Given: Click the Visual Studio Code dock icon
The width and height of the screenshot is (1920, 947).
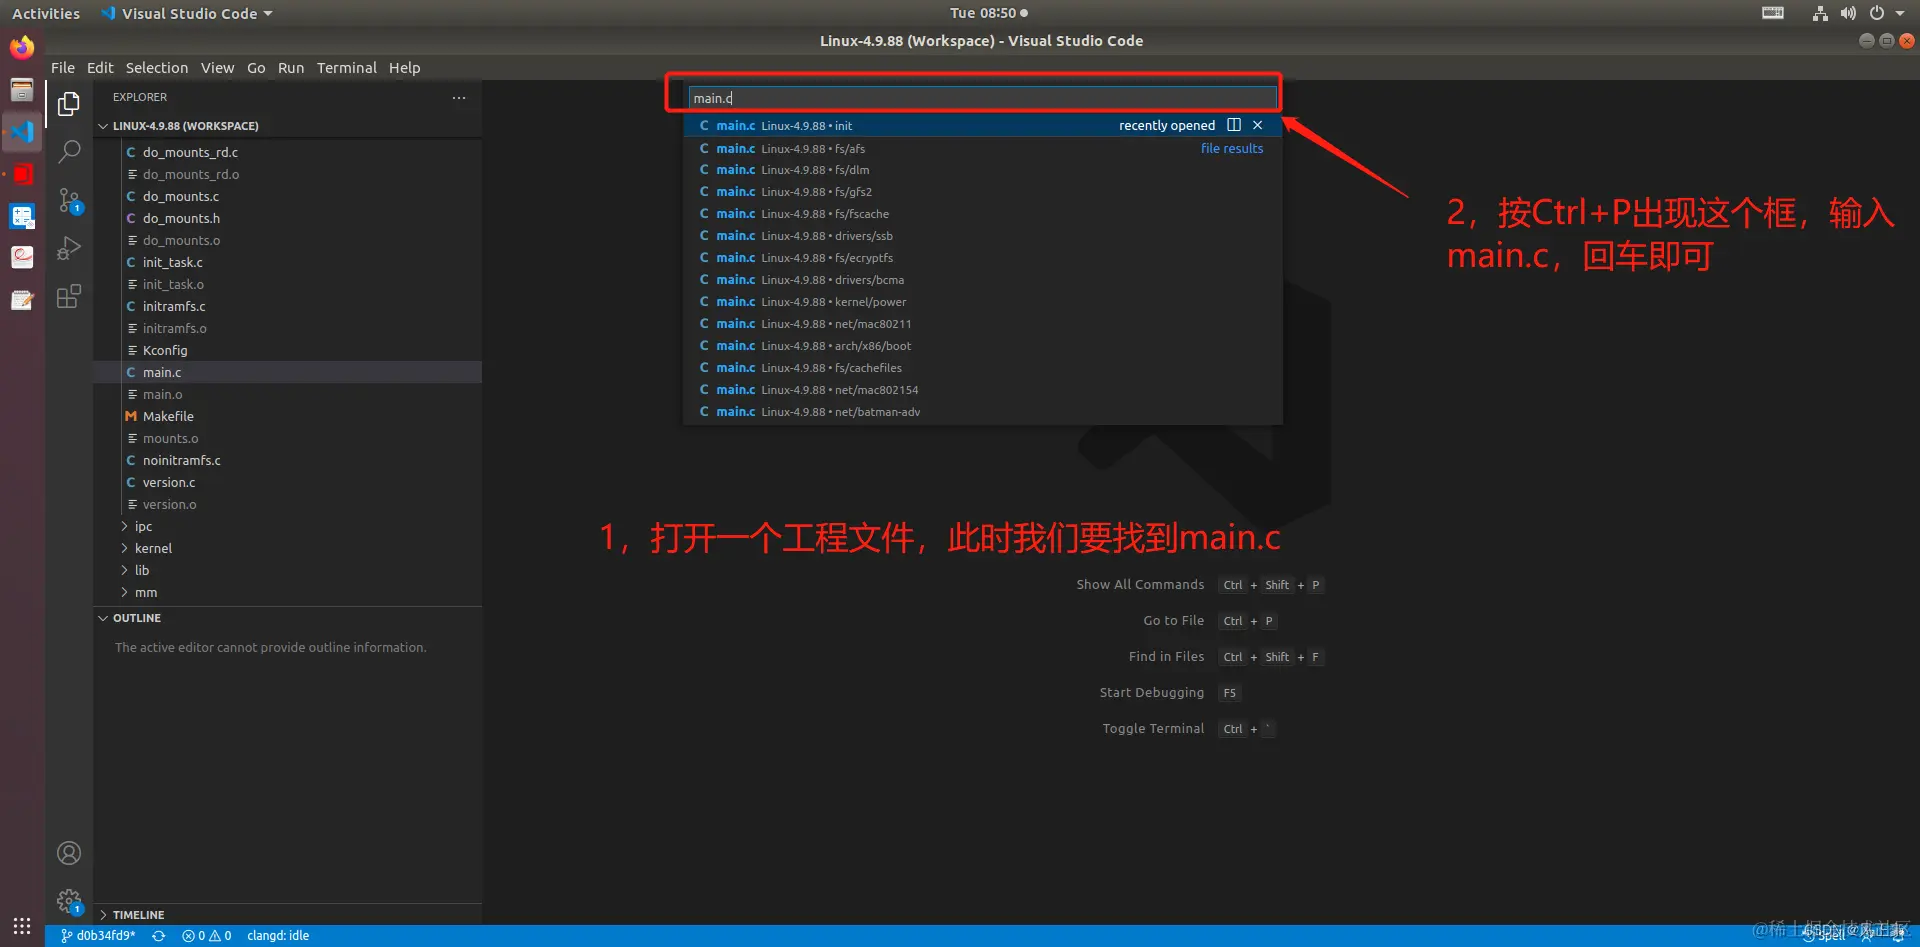Looking at the screenshot, I should point(22,132).
